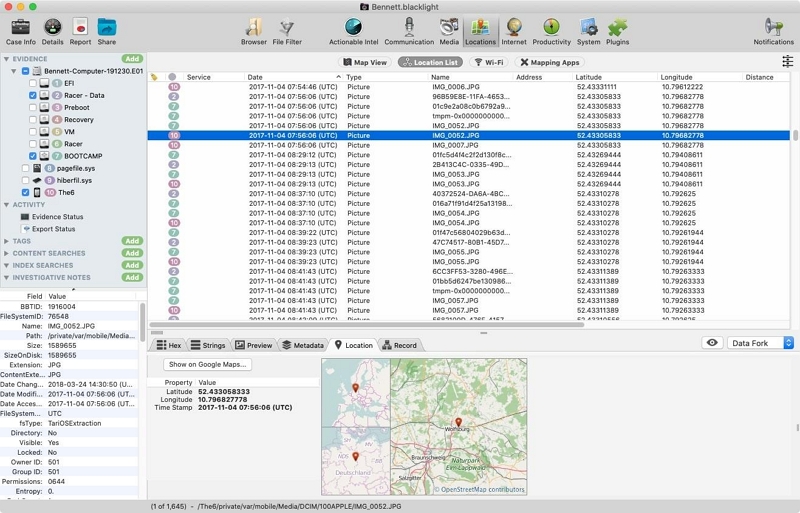The height and width of the screenshot is (513, 800).
Task: Add new evidence with Add button
Action: point(132,59)
